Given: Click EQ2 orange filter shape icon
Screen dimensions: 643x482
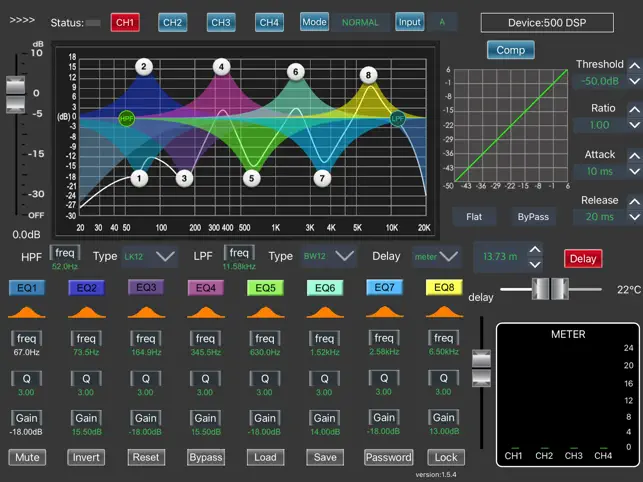Looking at the screenshot, I should pos(87,312).
